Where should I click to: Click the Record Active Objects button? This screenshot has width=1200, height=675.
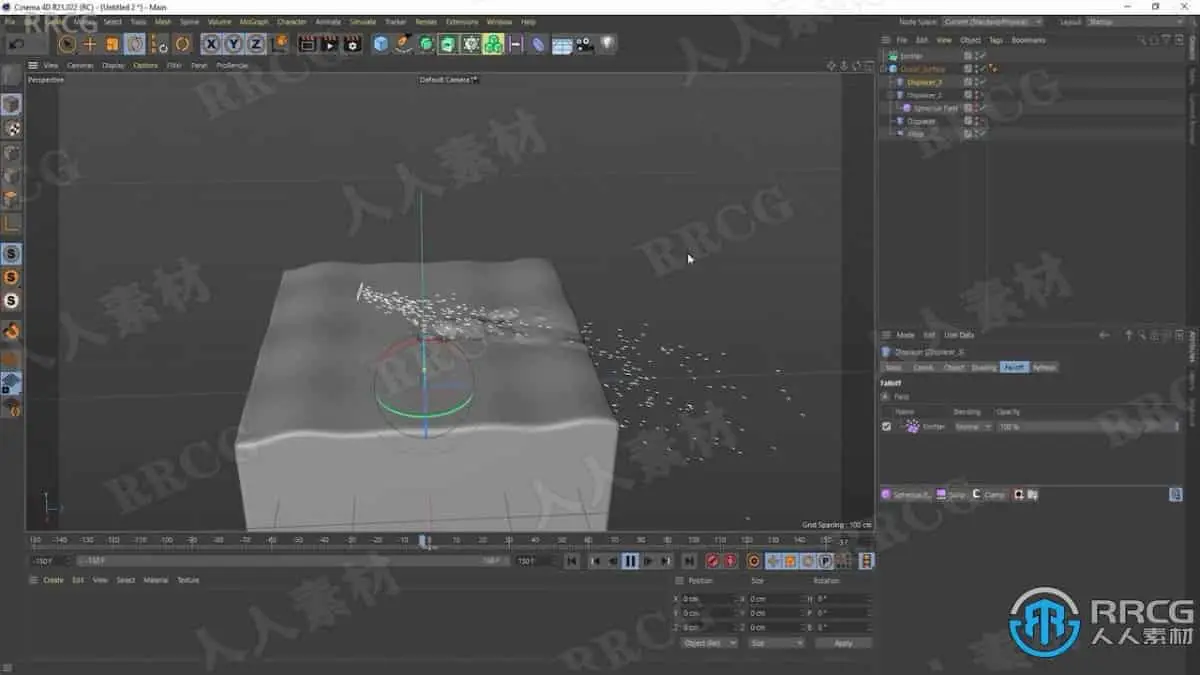[713, 561]
